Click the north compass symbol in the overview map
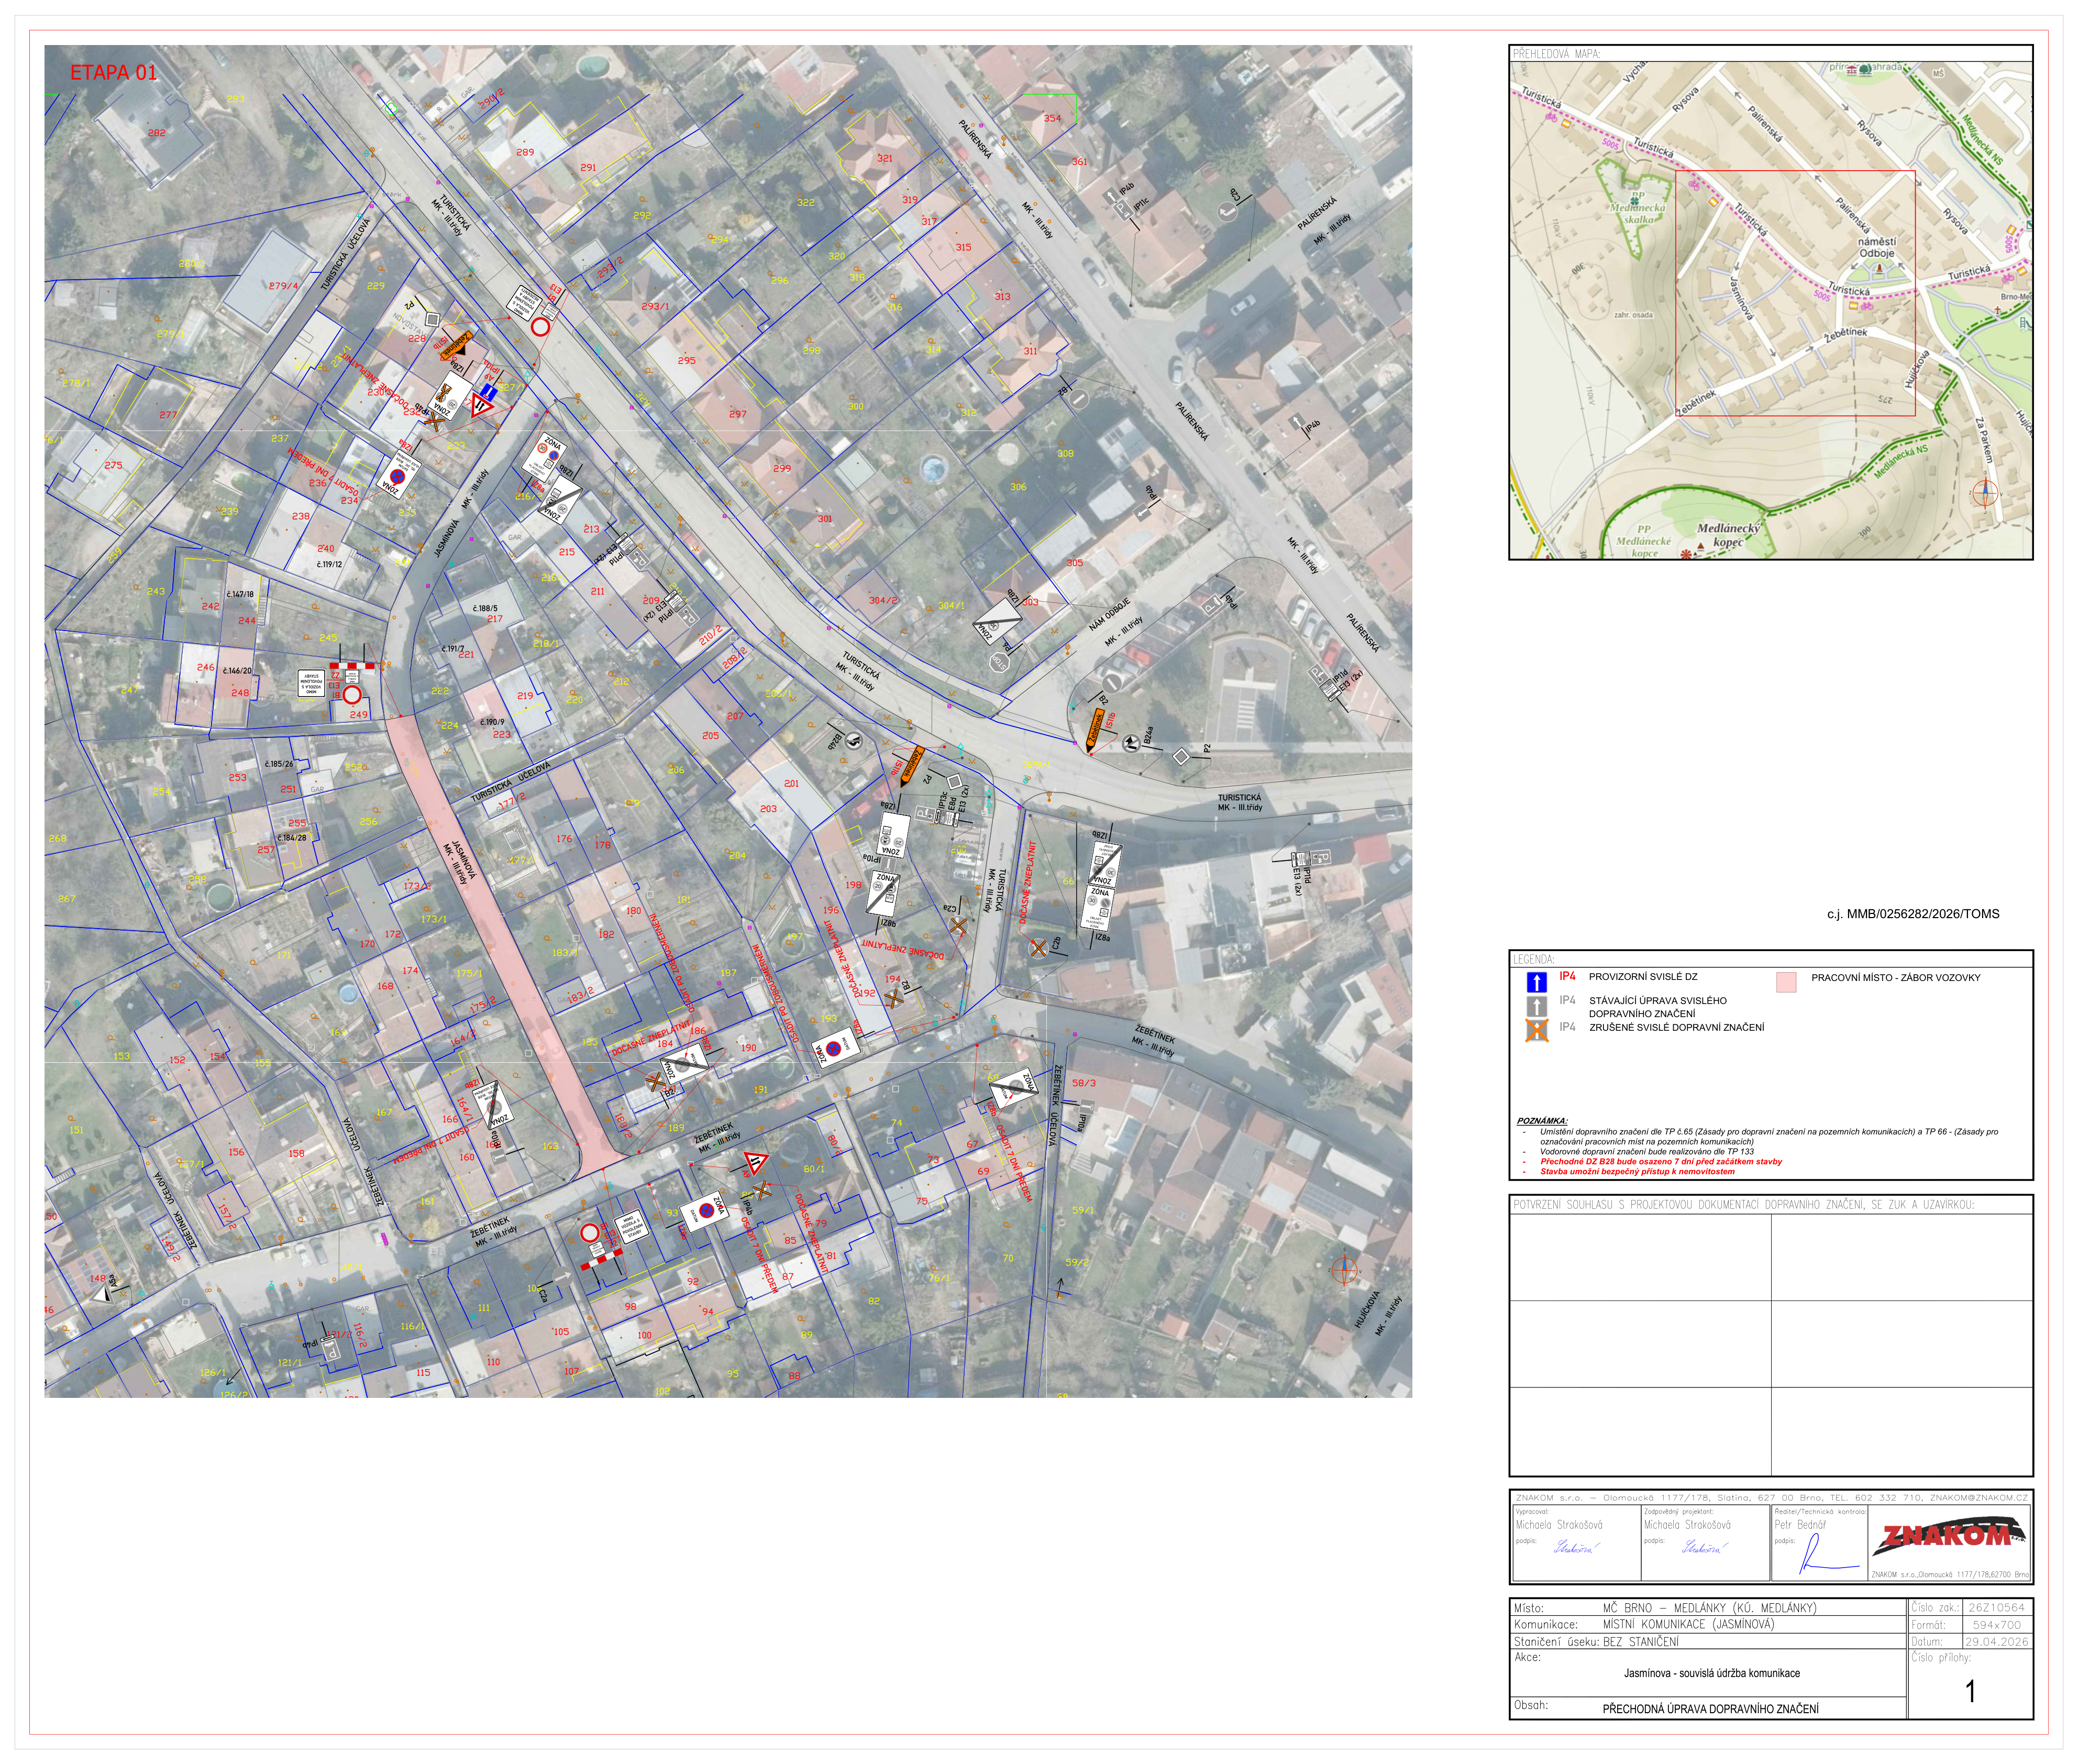Viewport: 2078px width, 1764px height. pos(1984,493)
